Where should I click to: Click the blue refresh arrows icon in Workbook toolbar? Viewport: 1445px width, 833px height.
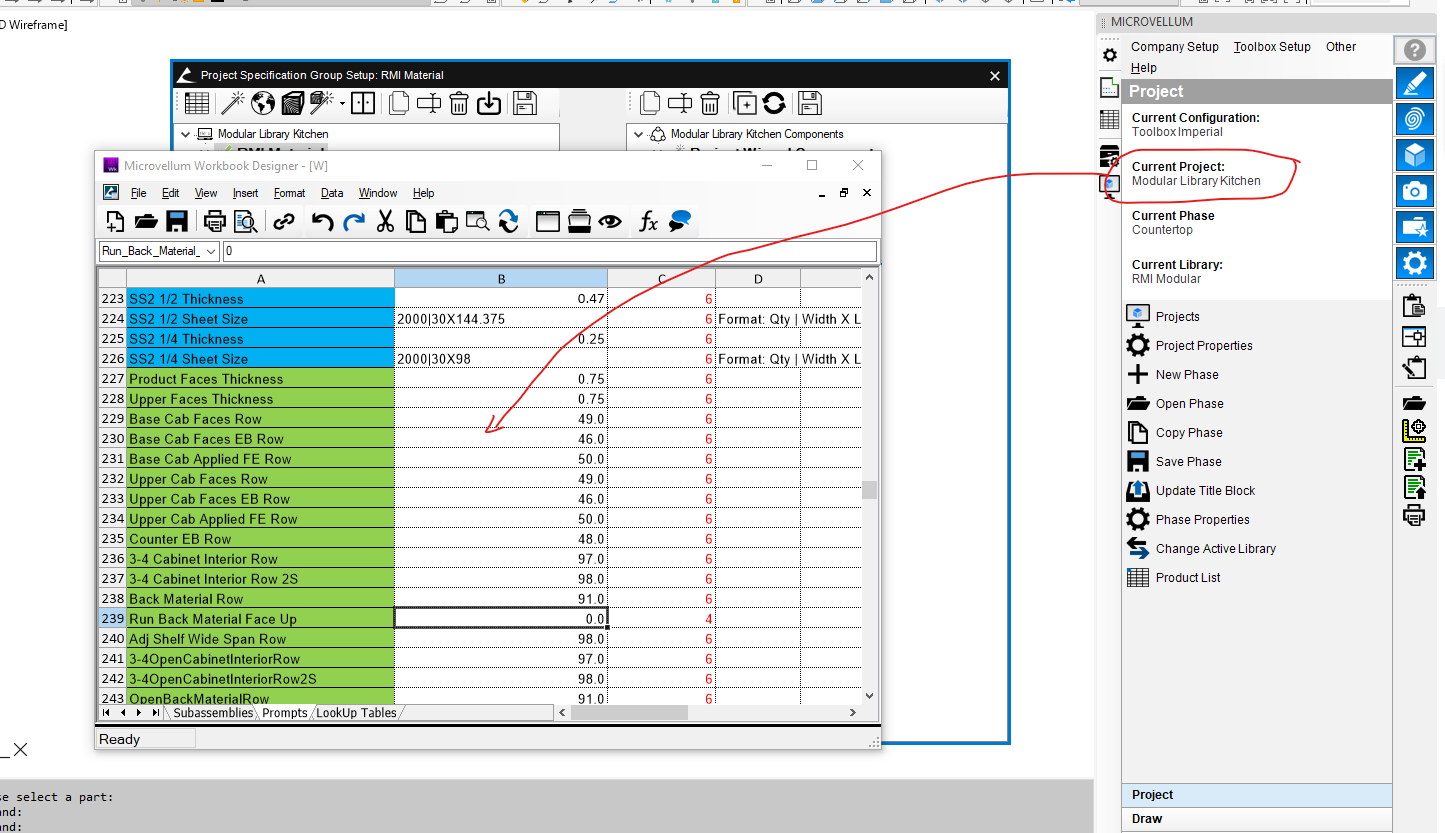508,222
